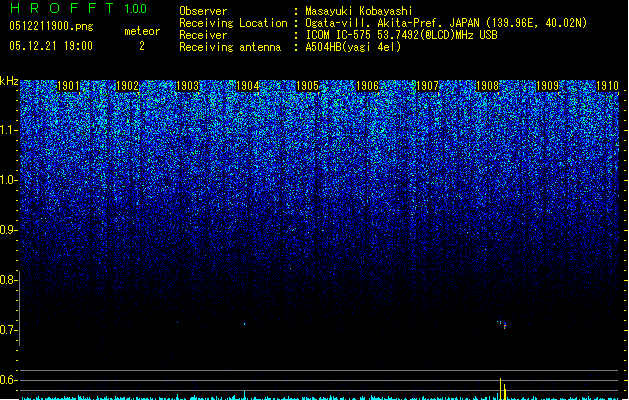Click the 1904 time marker
This screenshot has width=629, height=400.
[248, 86]
